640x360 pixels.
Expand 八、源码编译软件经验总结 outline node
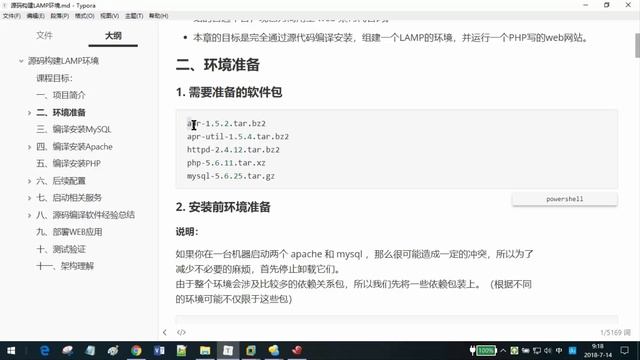click(29, 215)
